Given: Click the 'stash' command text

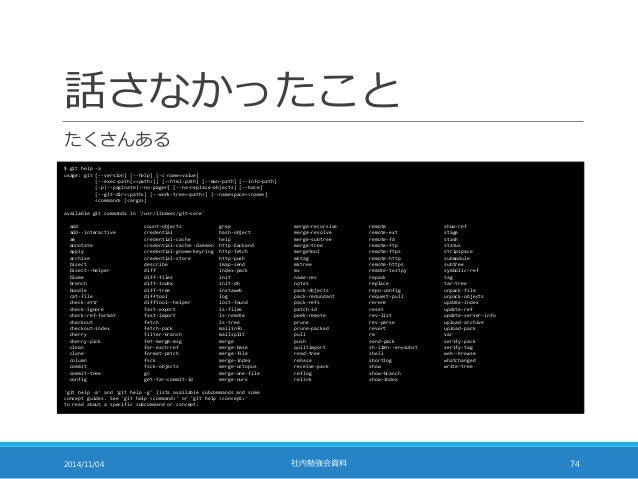Looking at the screenshot, I should coord(451,240).
